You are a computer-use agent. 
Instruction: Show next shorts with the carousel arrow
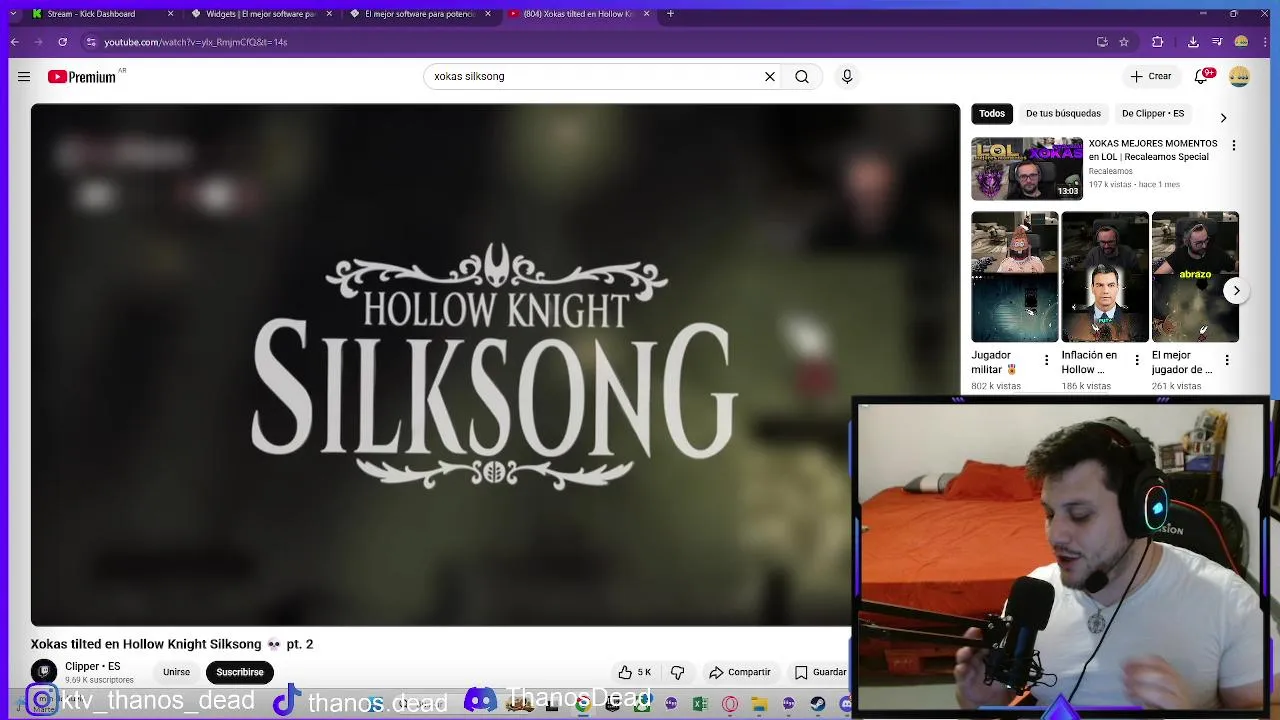1236,291
